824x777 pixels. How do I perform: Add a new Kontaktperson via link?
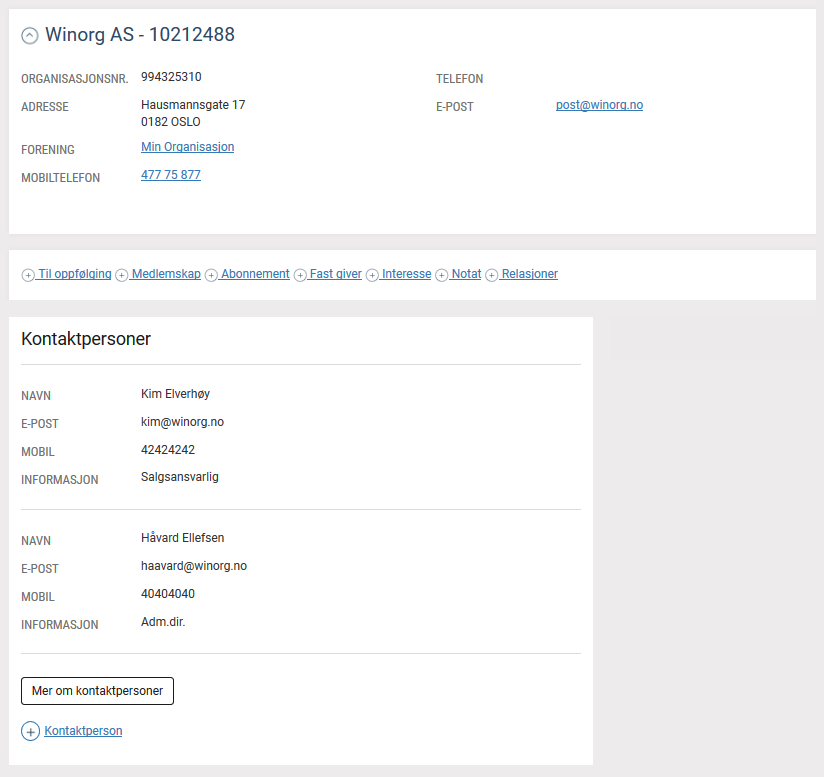pyautogui.click(x=83, y=731)
